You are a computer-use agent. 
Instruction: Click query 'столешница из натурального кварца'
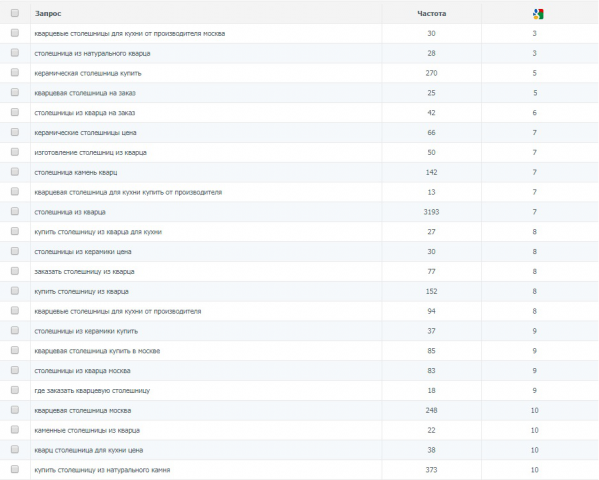[92, 54]
